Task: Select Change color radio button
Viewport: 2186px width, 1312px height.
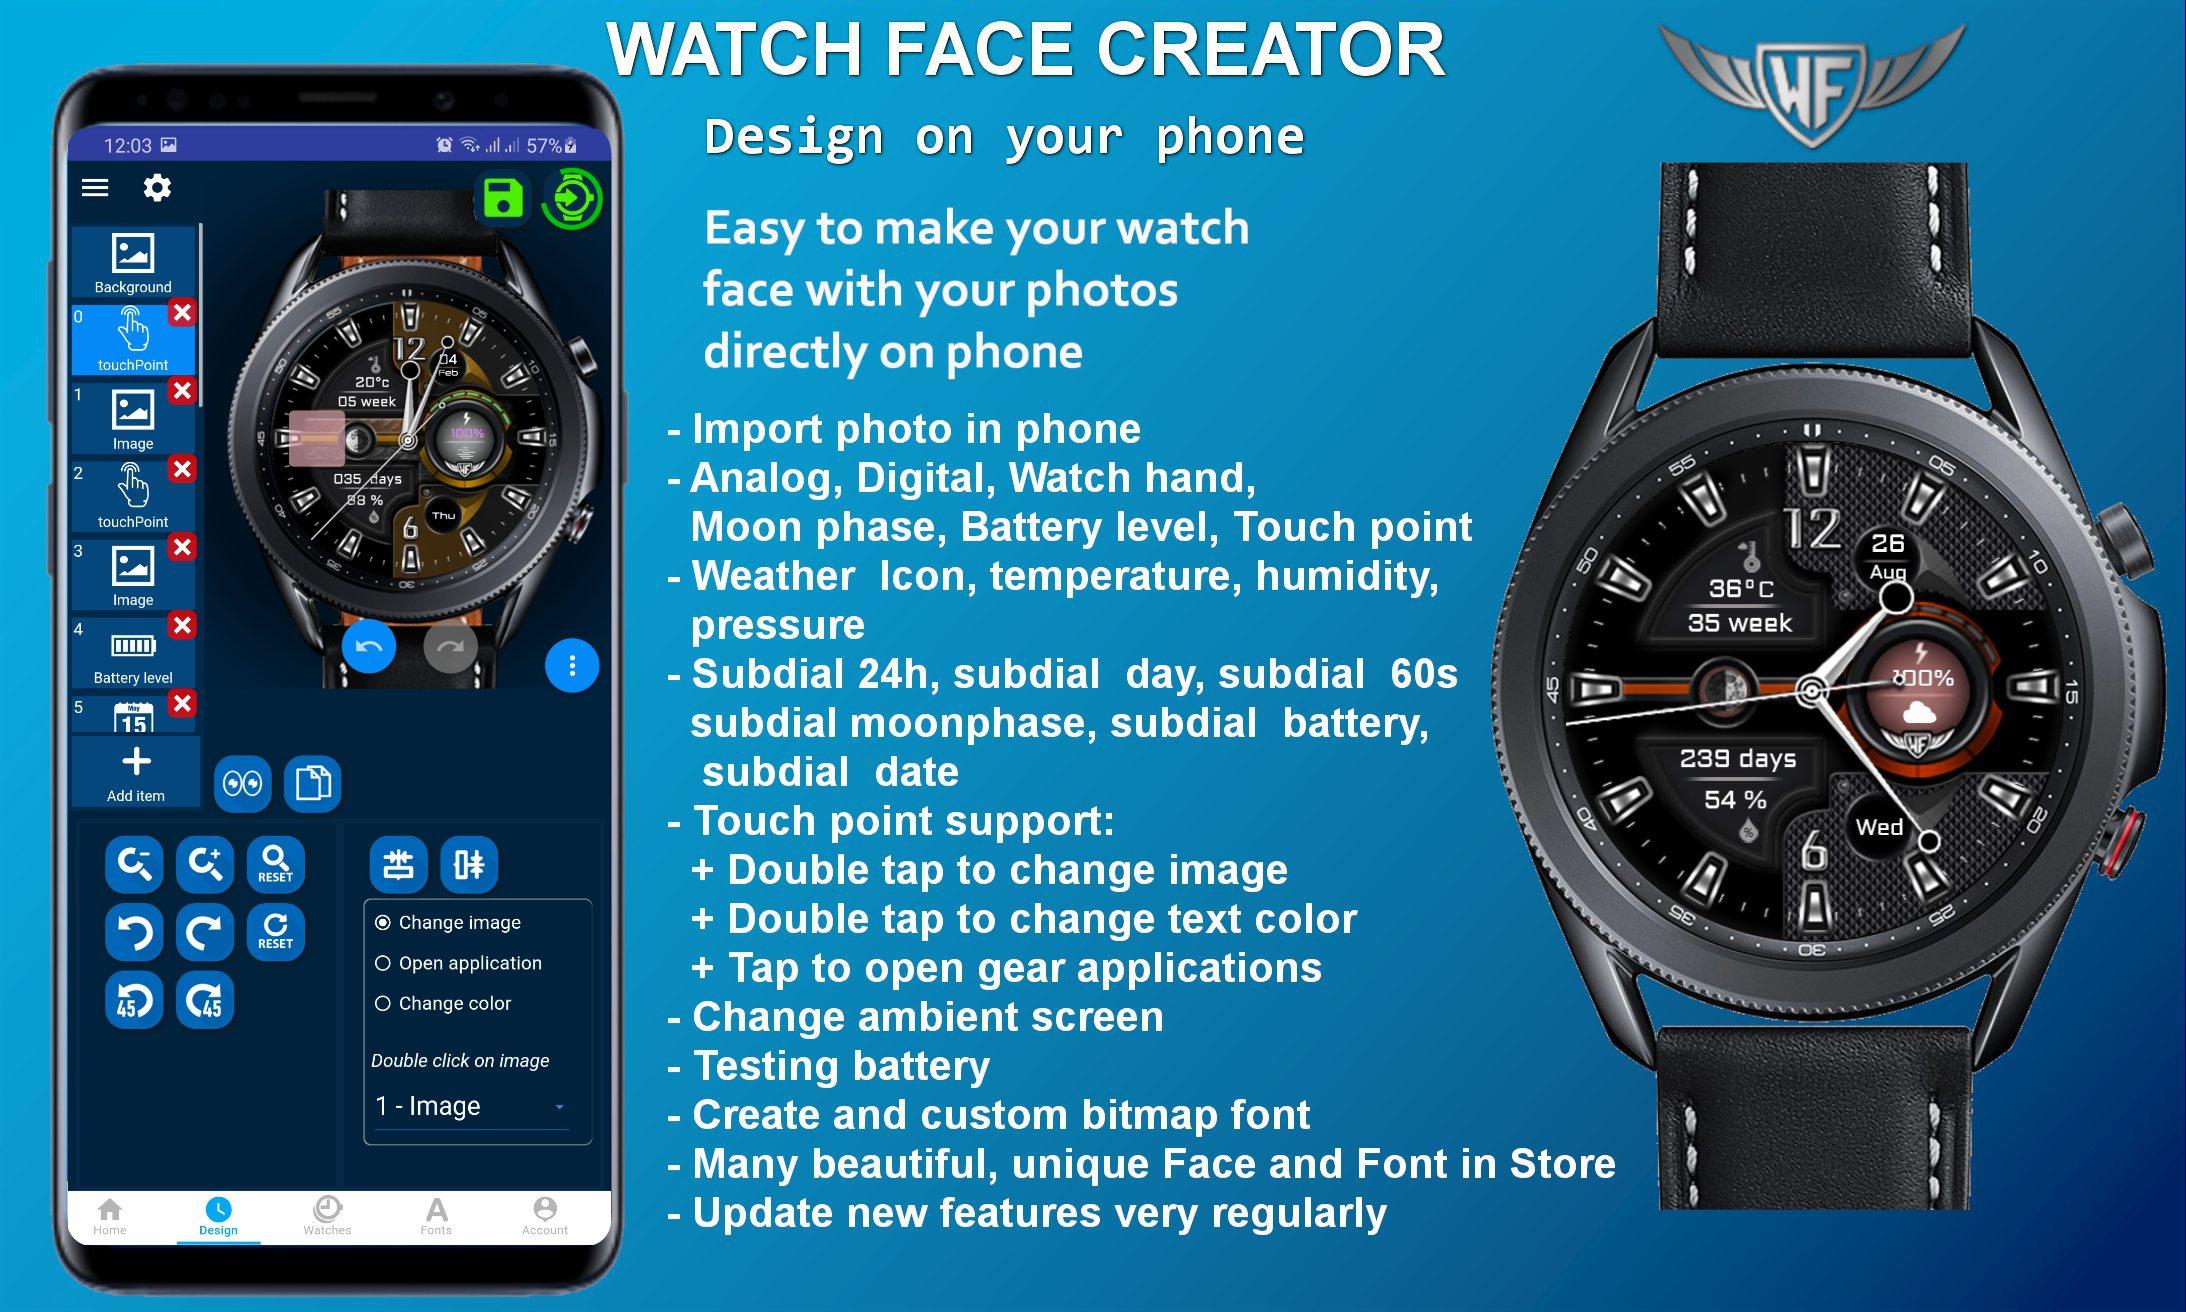Action: click(x=381, y=1003)
